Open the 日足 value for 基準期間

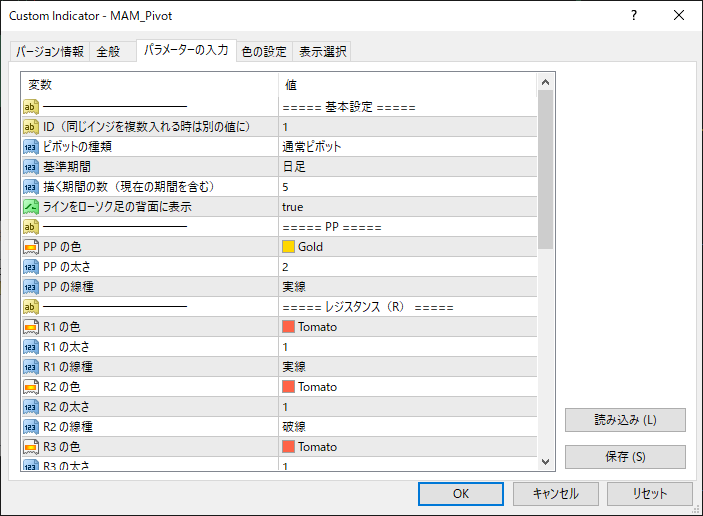408,167
